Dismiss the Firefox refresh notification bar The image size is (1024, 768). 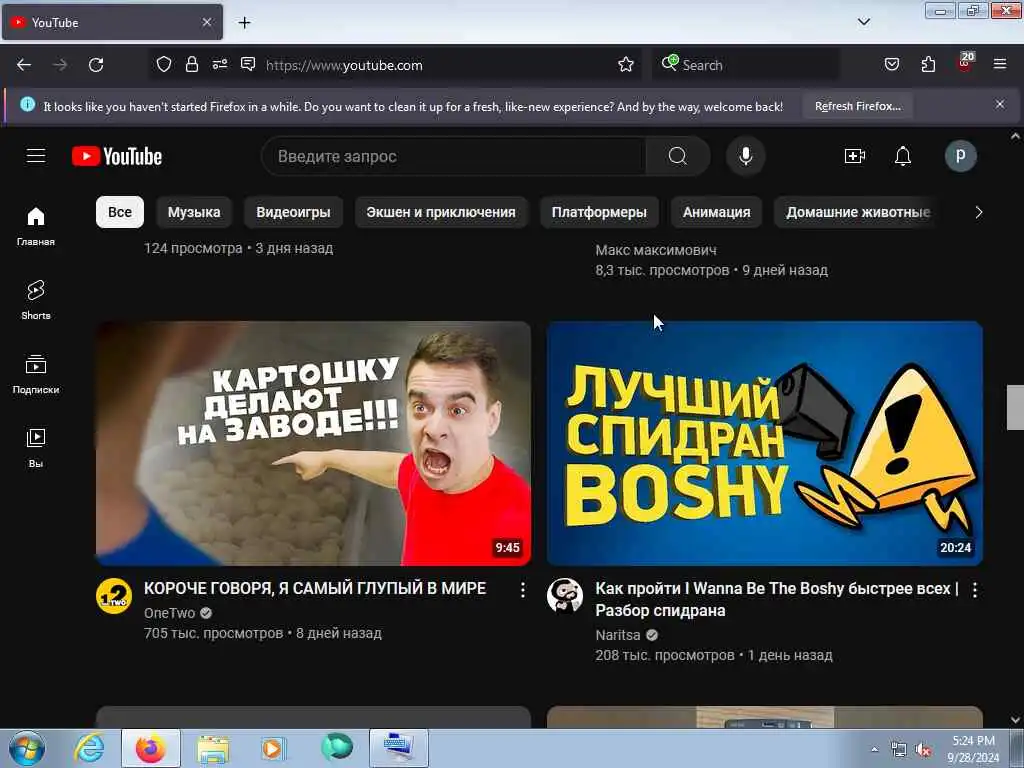[1000, 104]
